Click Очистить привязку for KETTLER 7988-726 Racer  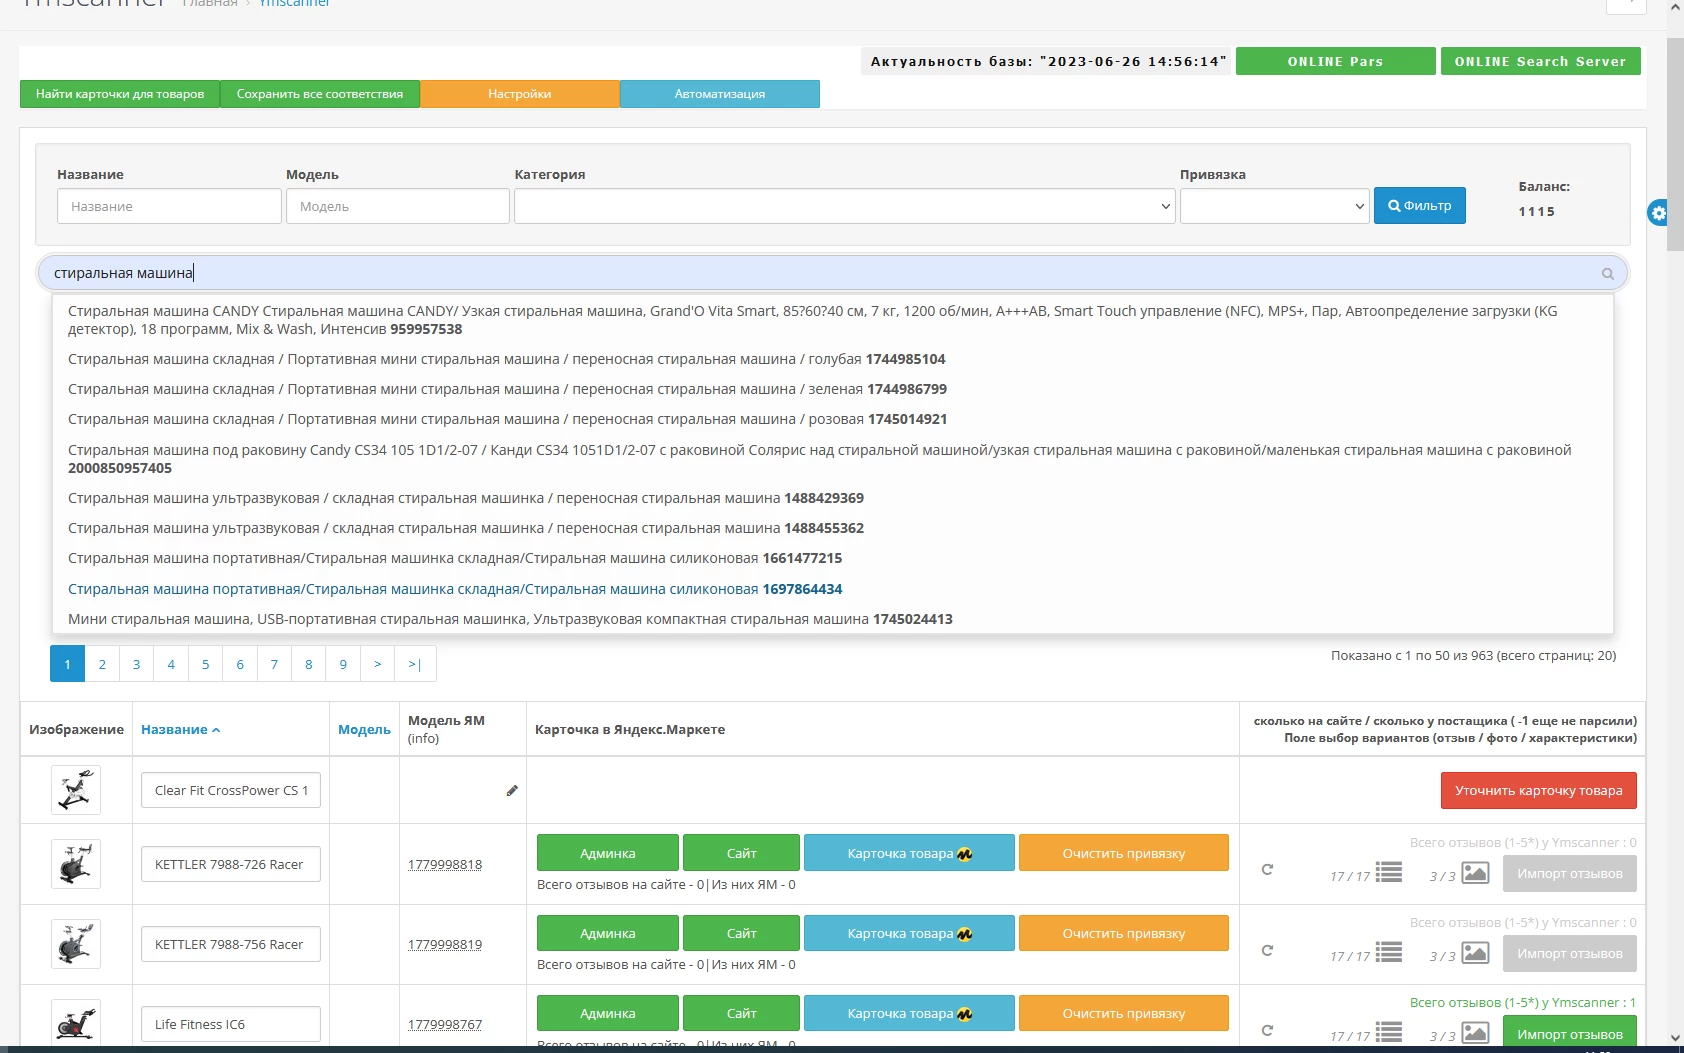coord(1123,854)
